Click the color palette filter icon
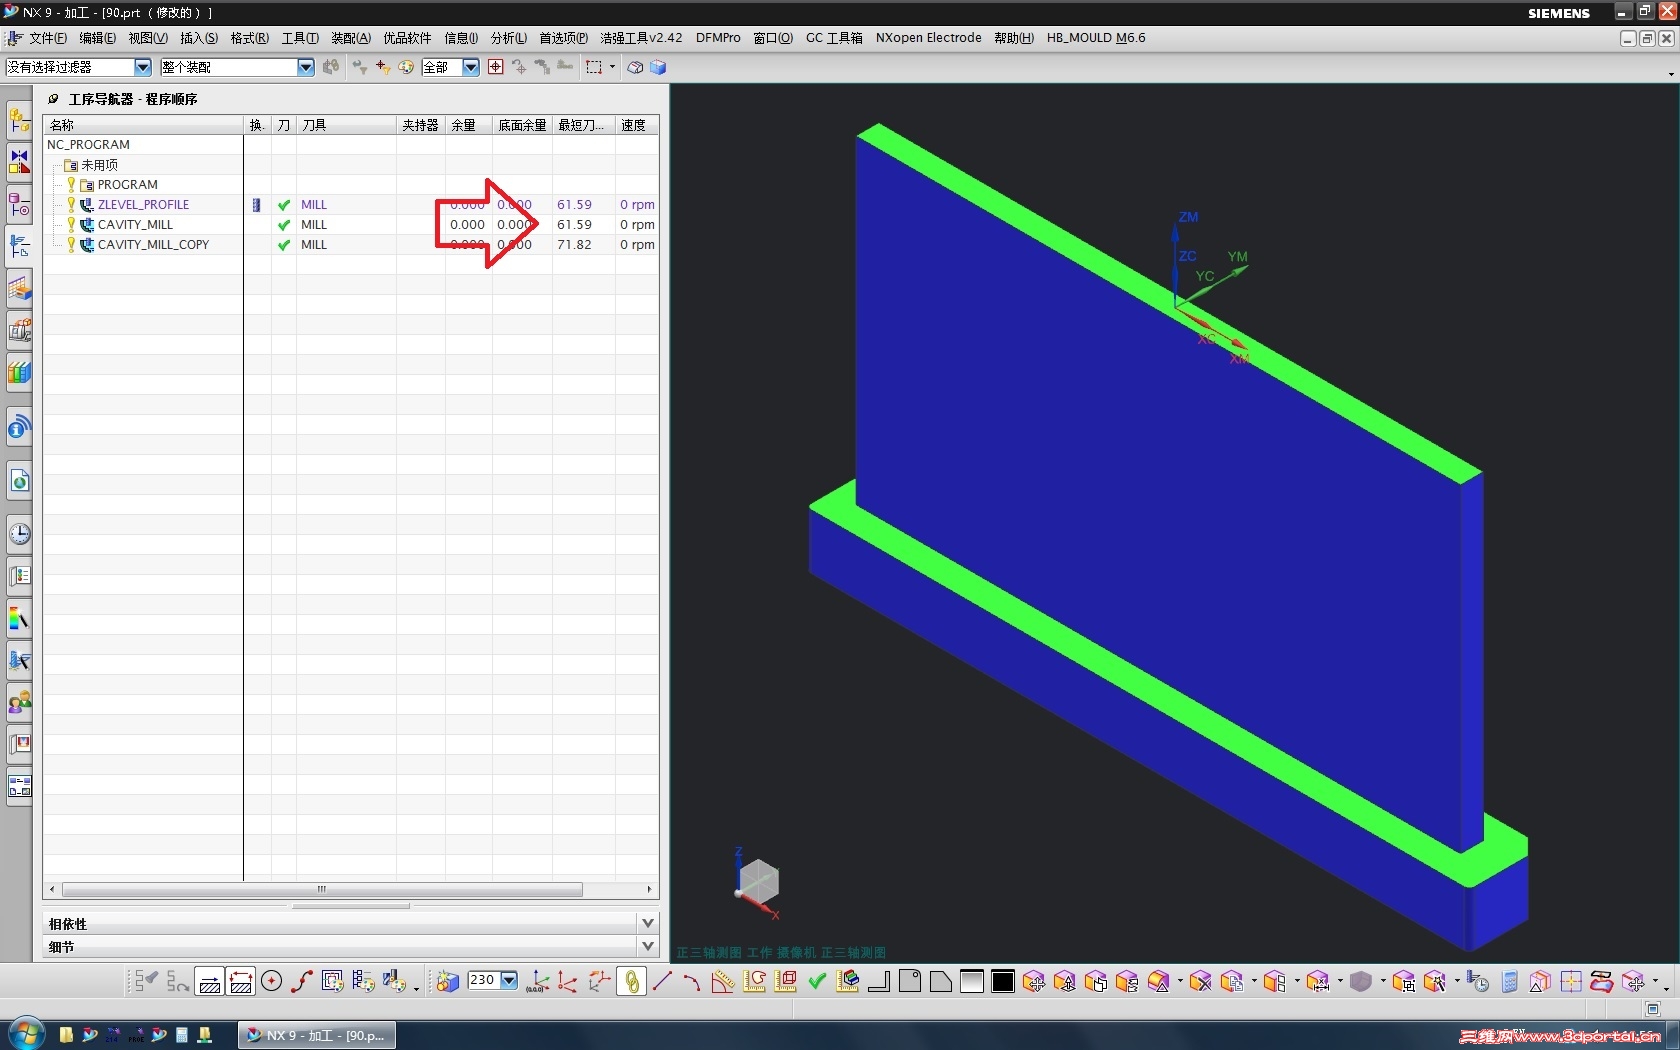This screenshot has height=1050, width=1680. (406, 67)
